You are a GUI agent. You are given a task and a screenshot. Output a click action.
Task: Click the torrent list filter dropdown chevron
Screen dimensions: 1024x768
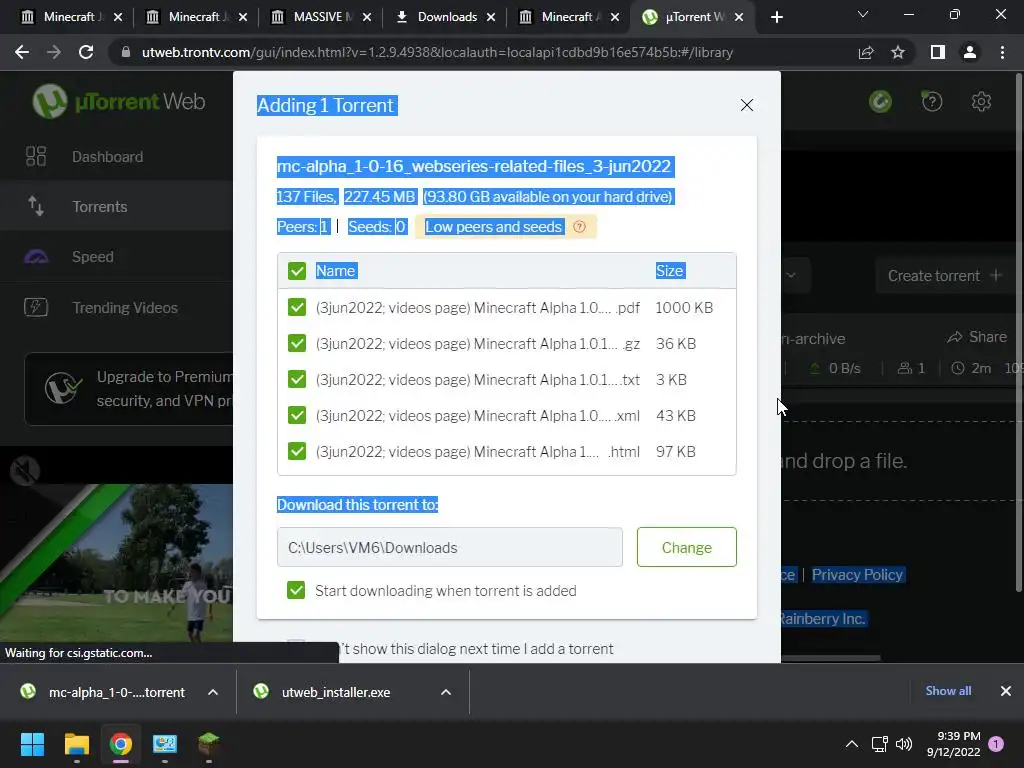coord(790,276)
